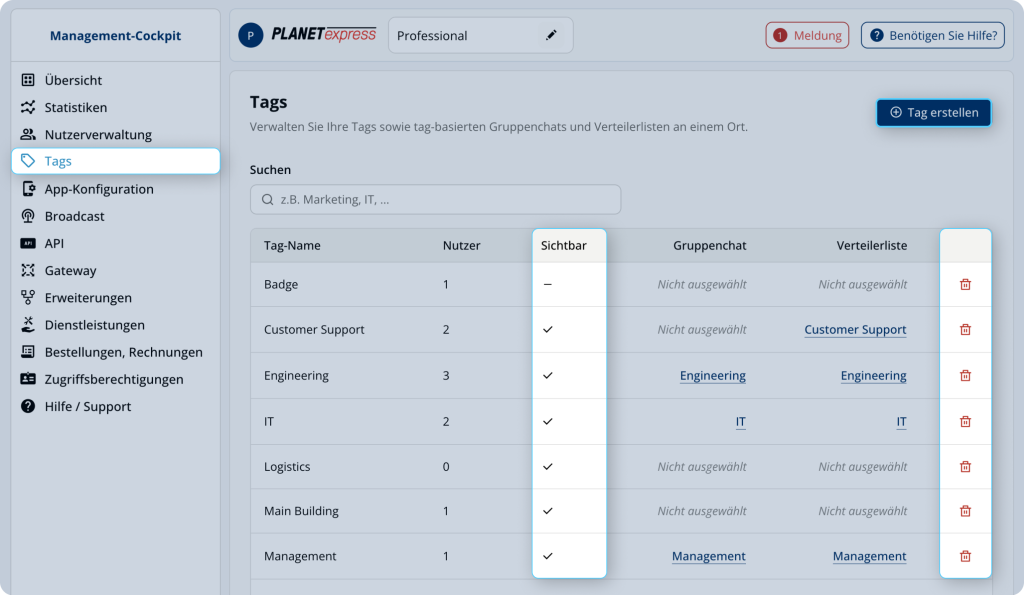The height and width of the screenshot is (595, 1024).
Task: Click the Gruppenchat column header
Action: click(x=710, y=246)
